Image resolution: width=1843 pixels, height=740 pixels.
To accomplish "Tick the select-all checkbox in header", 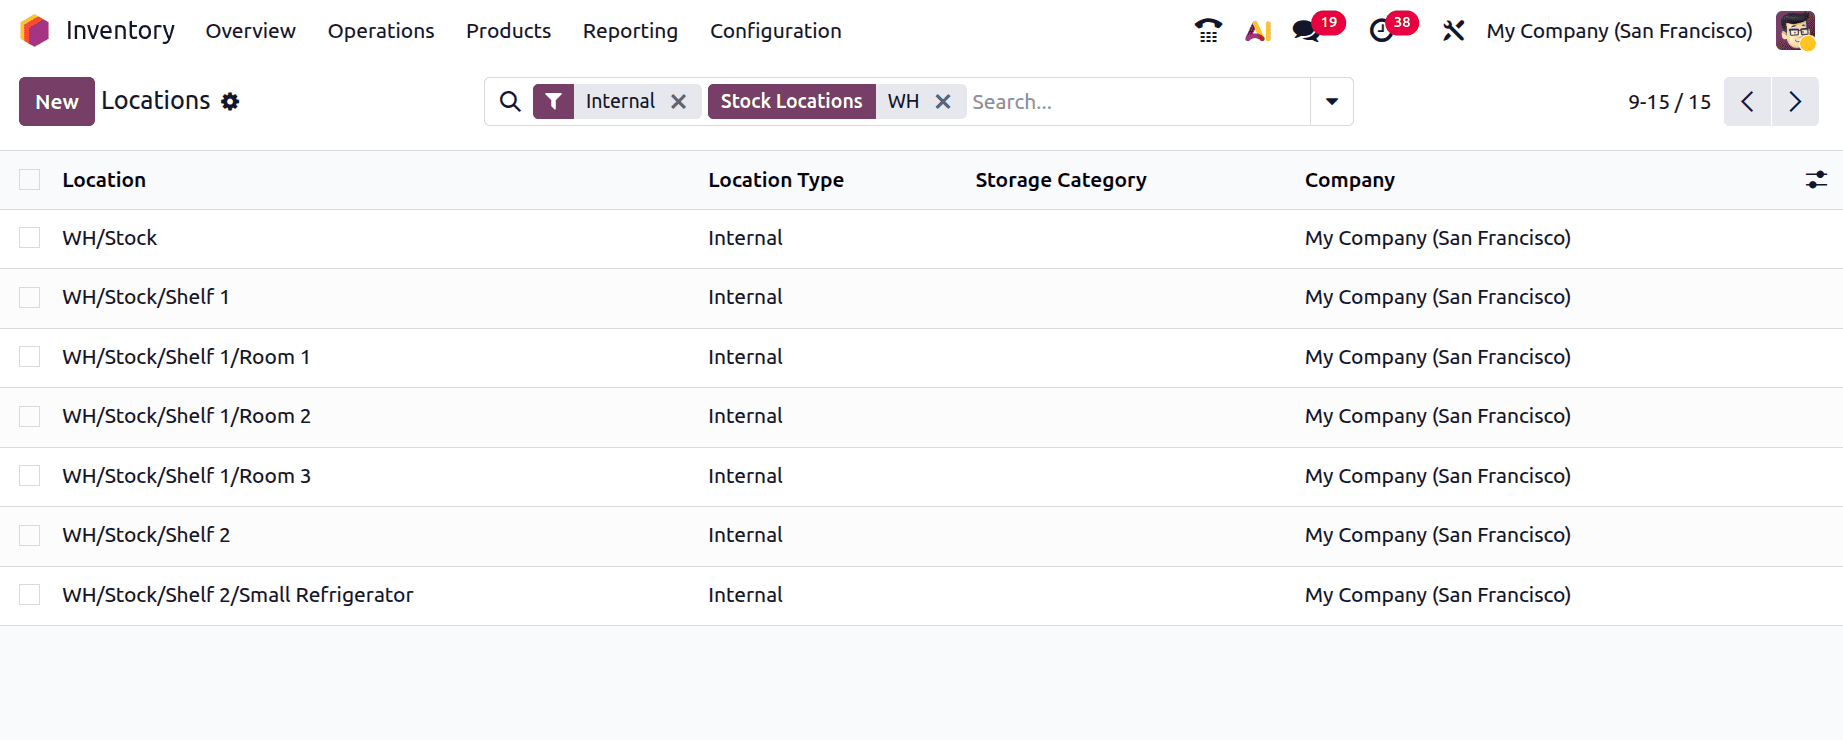I will click(x=30, y=180).
